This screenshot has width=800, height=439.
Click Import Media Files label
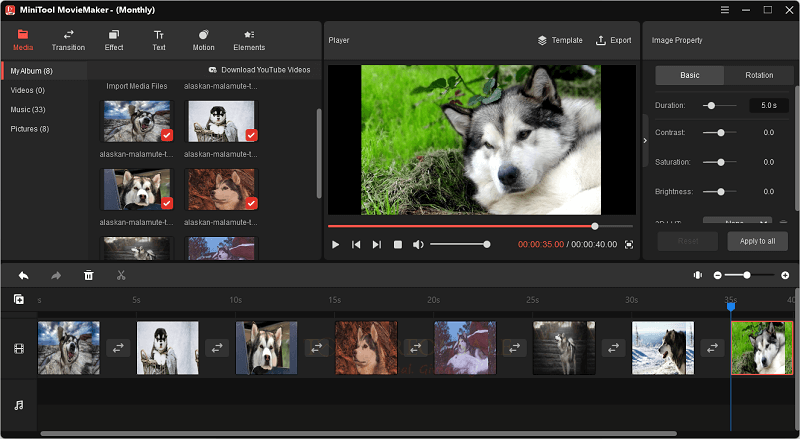tap(137, 86)
